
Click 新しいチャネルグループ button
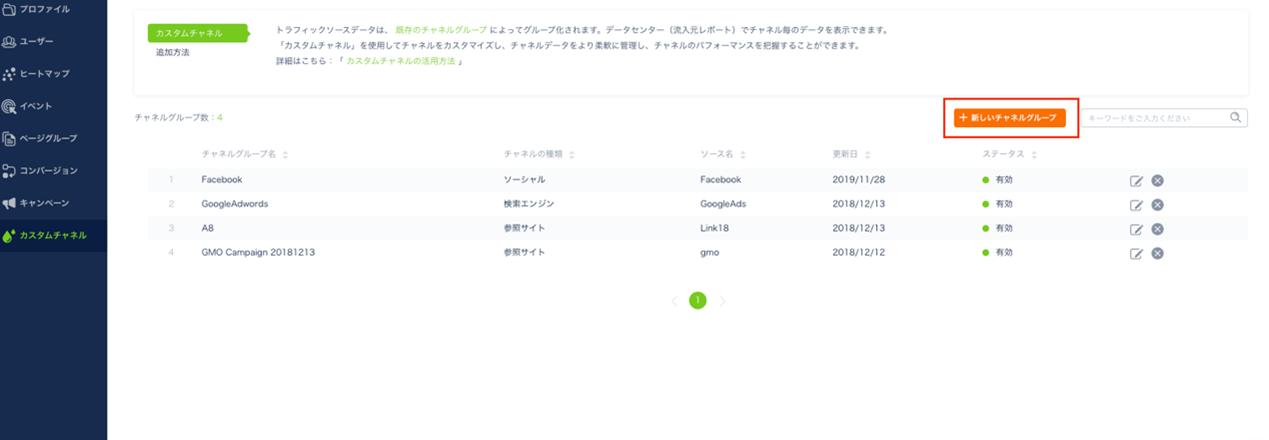click(1009, 118)
